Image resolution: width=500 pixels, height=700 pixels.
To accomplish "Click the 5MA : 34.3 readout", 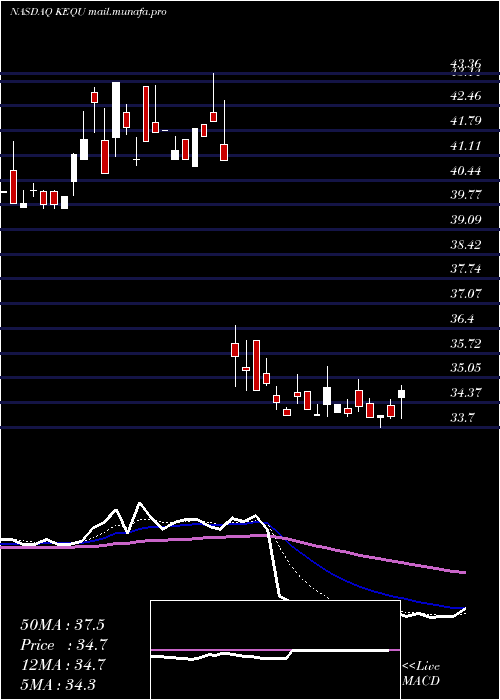I will [x=58, y=684].
